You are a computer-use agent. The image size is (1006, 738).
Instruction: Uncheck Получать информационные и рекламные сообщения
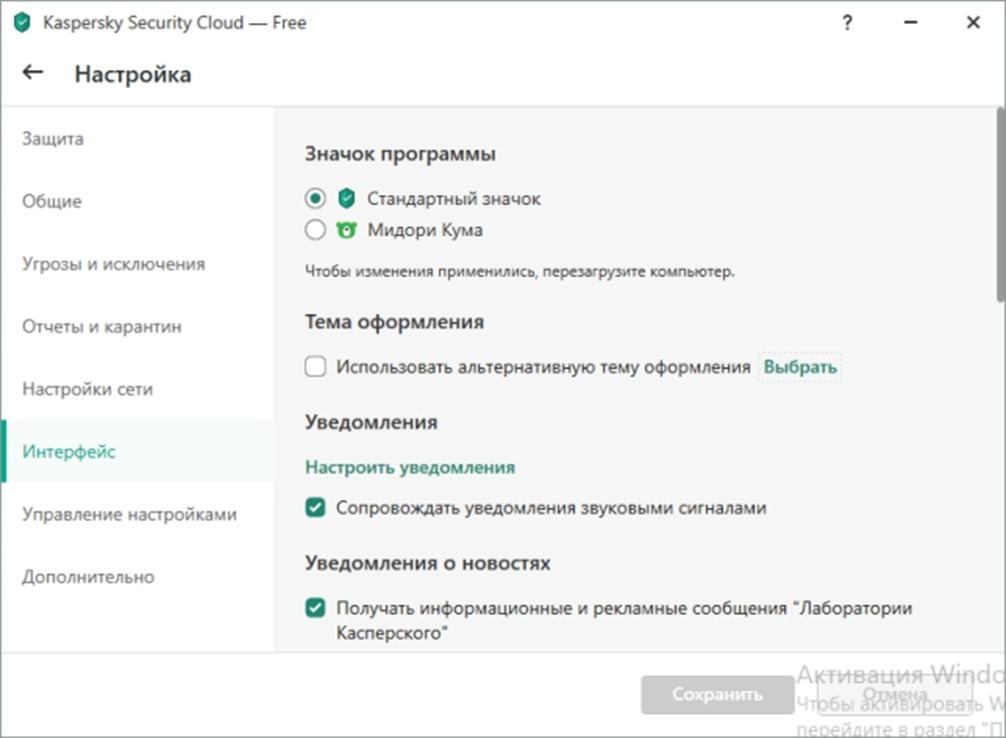tap(315, 607)
